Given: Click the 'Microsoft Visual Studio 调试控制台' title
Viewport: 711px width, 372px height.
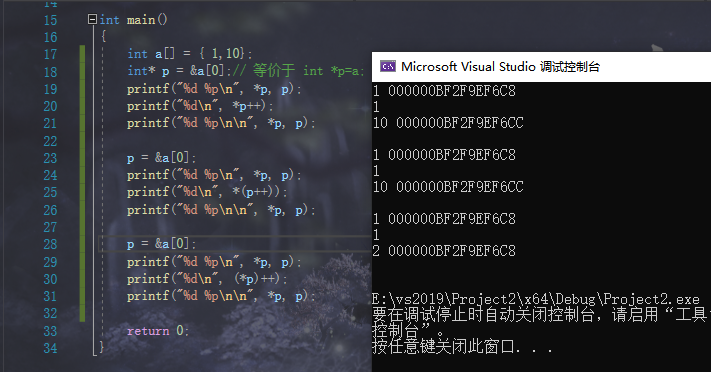Looking at the screenshot, I should click(500, 67).
